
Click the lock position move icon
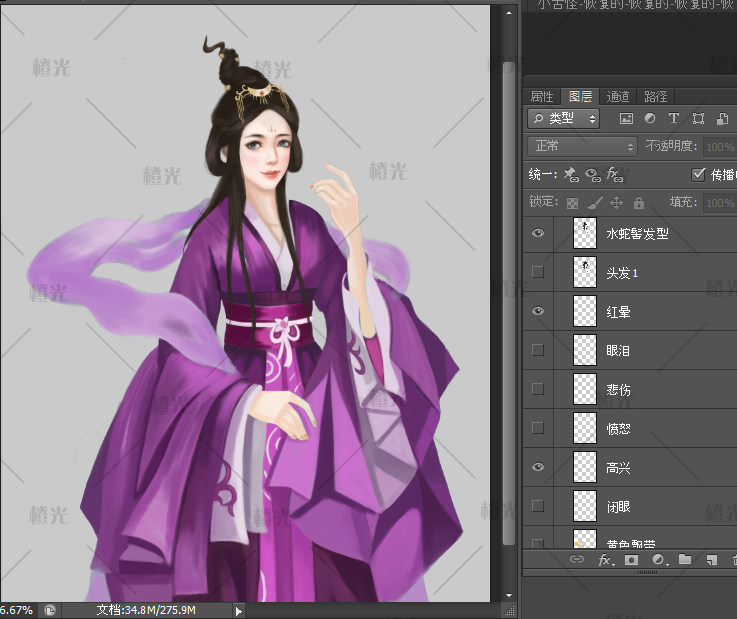[x=617, y=203]
